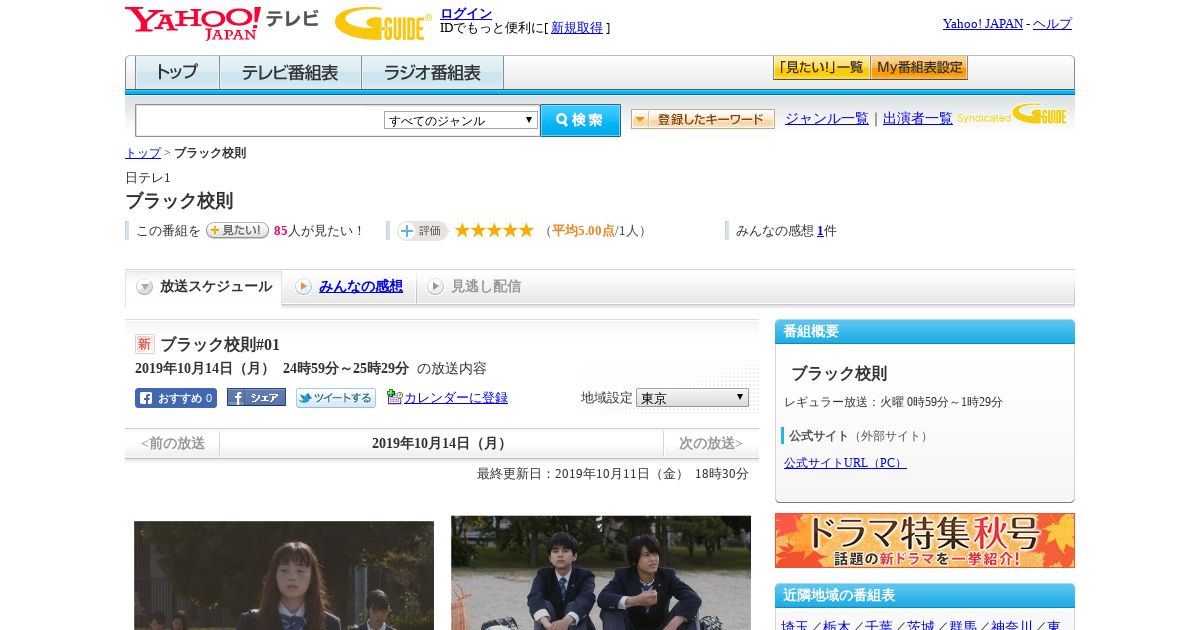Open the トップ navigation tab
This screenshot has height=630, width=1200.
tap(177, 73)
